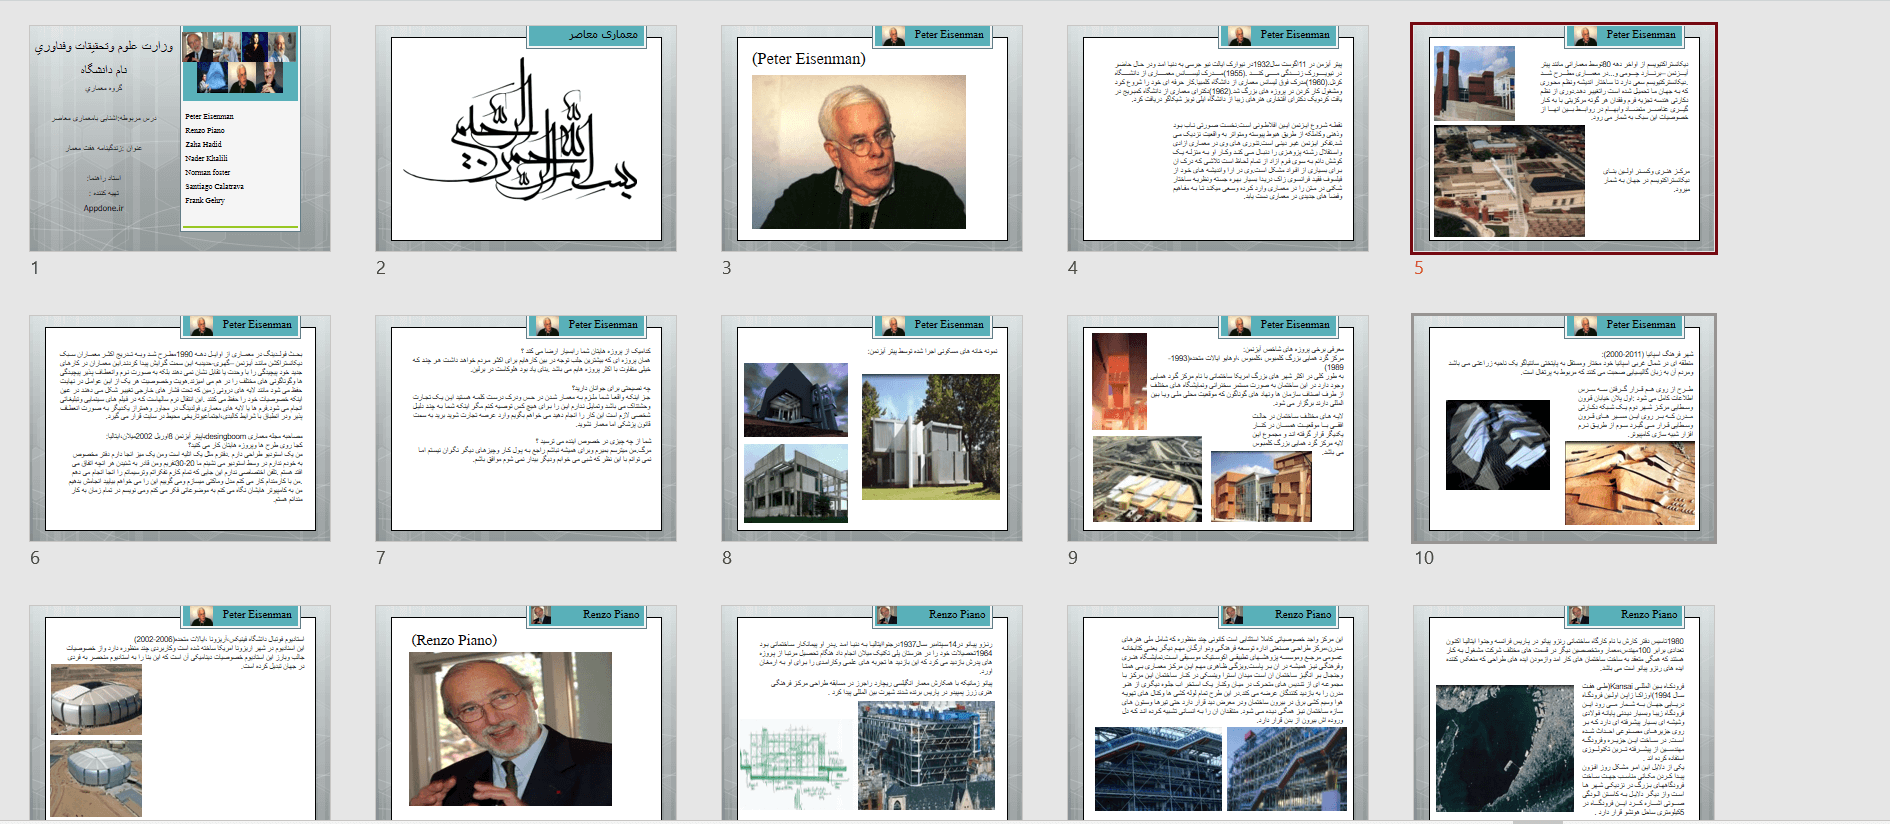Select slide 9 with the red building photo
The image size is (1890, 824).
(x=1218, y=428)
